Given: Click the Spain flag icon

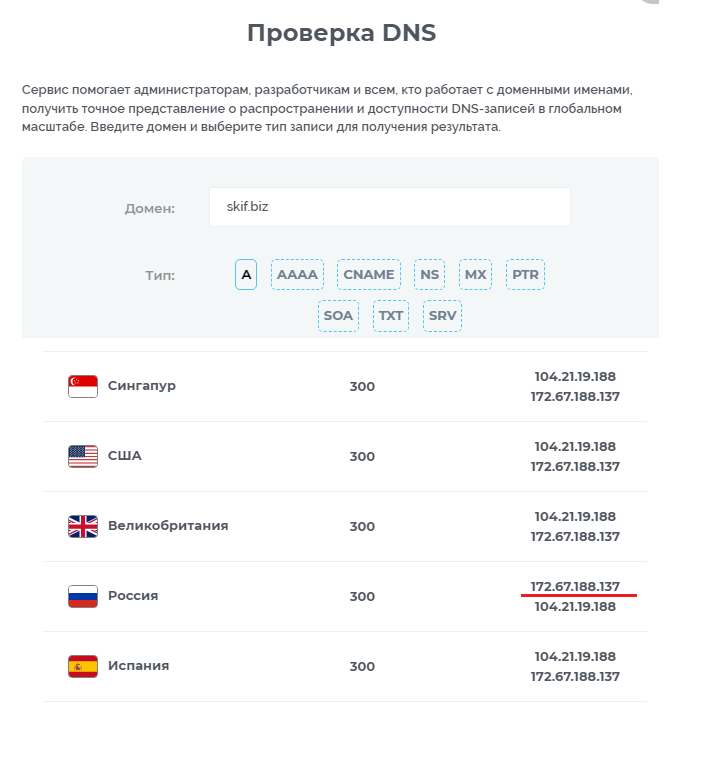Looking at the screenshot, I should pyautogui.click(x=83, y=666).
